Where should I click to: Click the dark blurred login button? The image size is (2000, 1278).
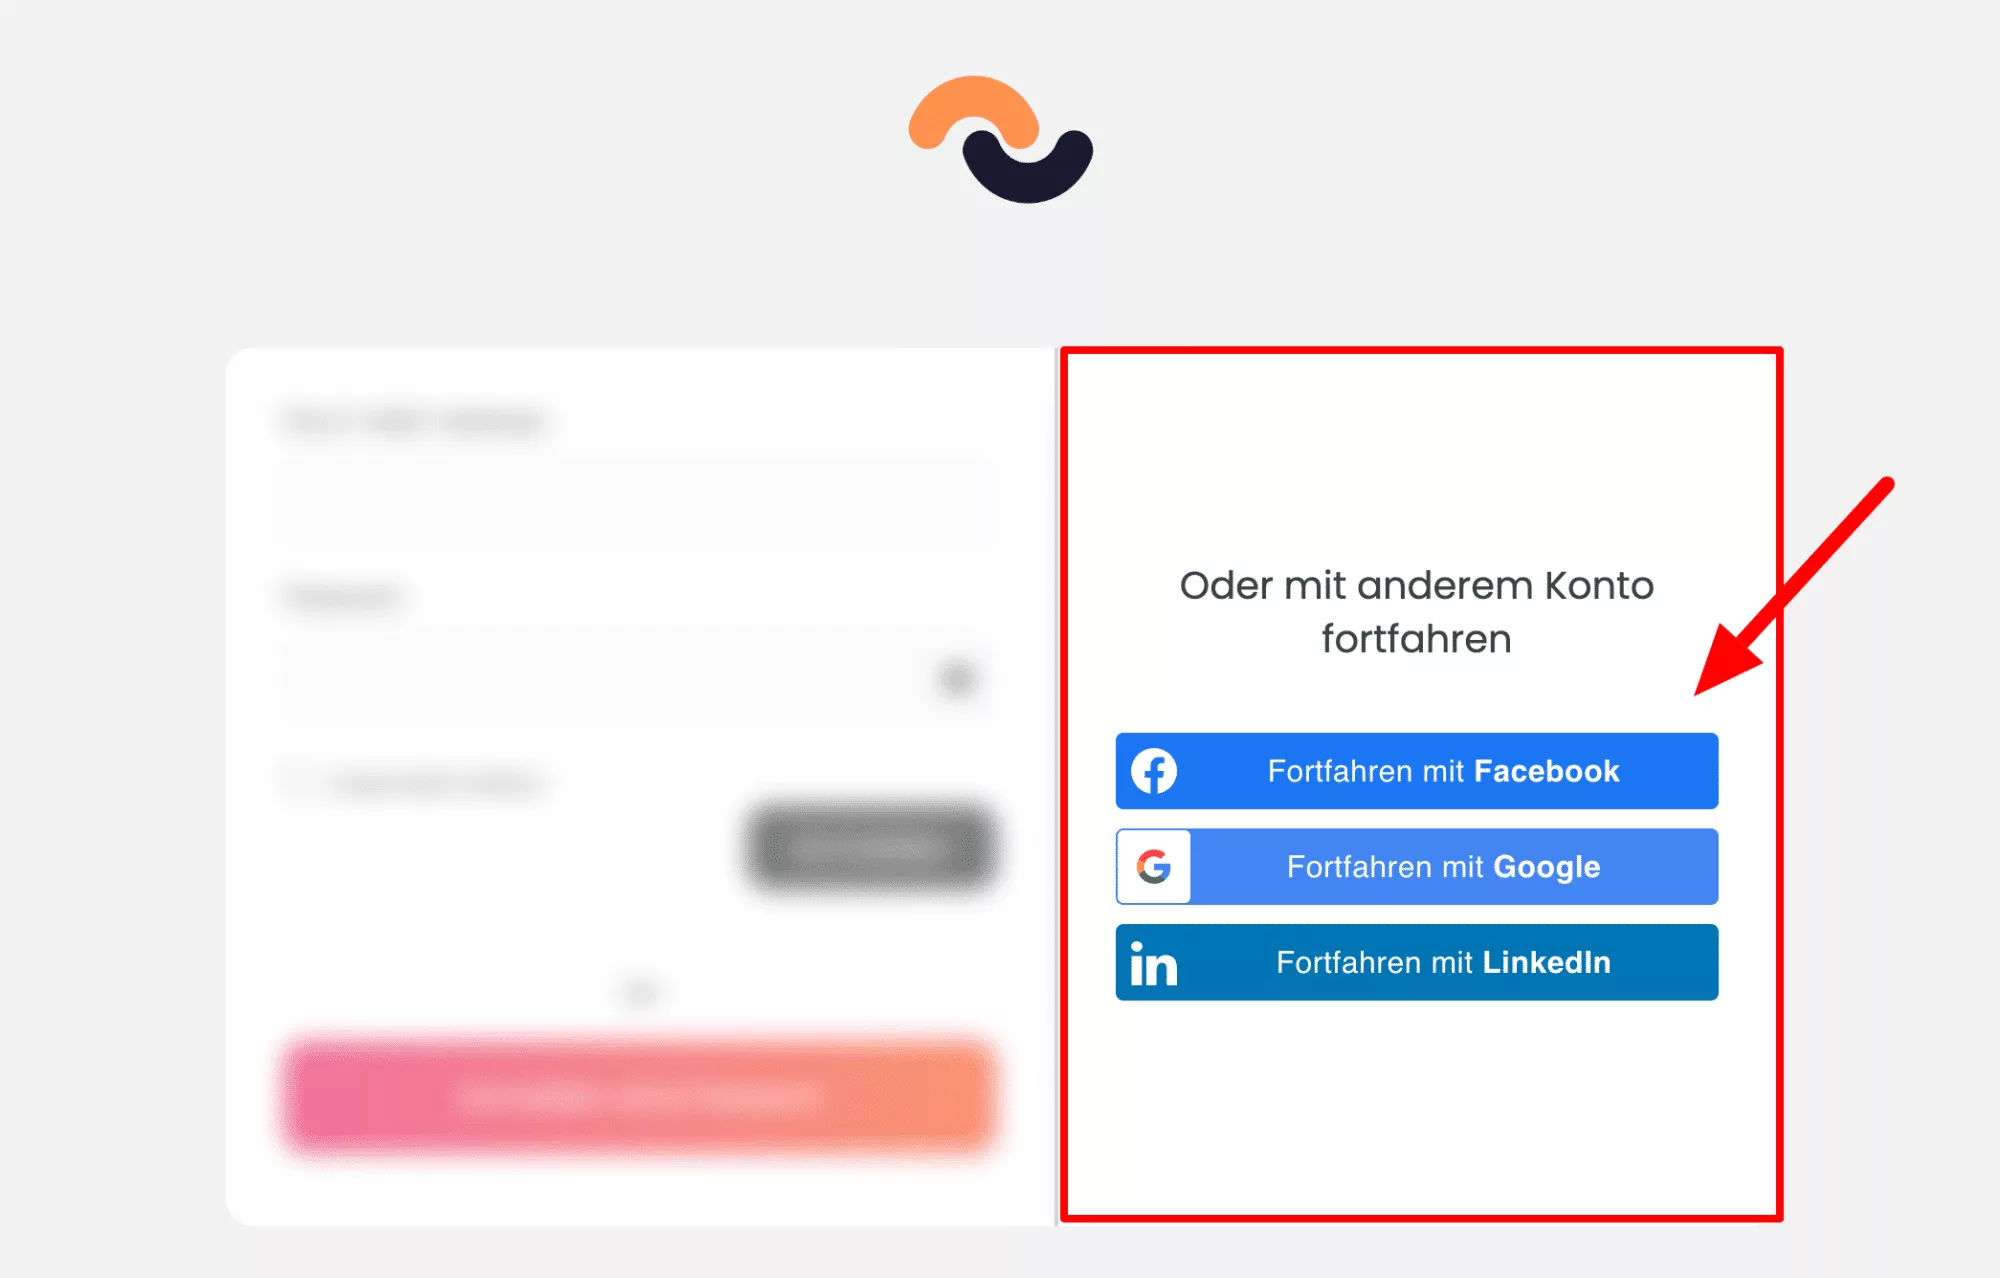coord(871,848)
